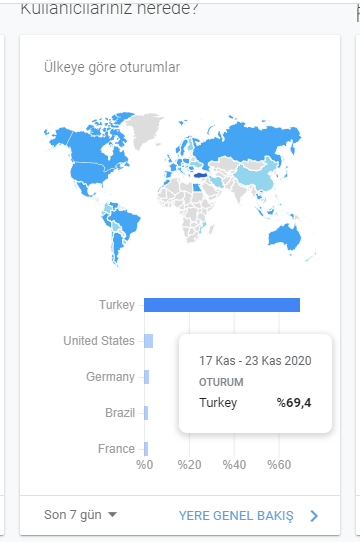Select the United States bar in the chart

click(x=148, y=341)
